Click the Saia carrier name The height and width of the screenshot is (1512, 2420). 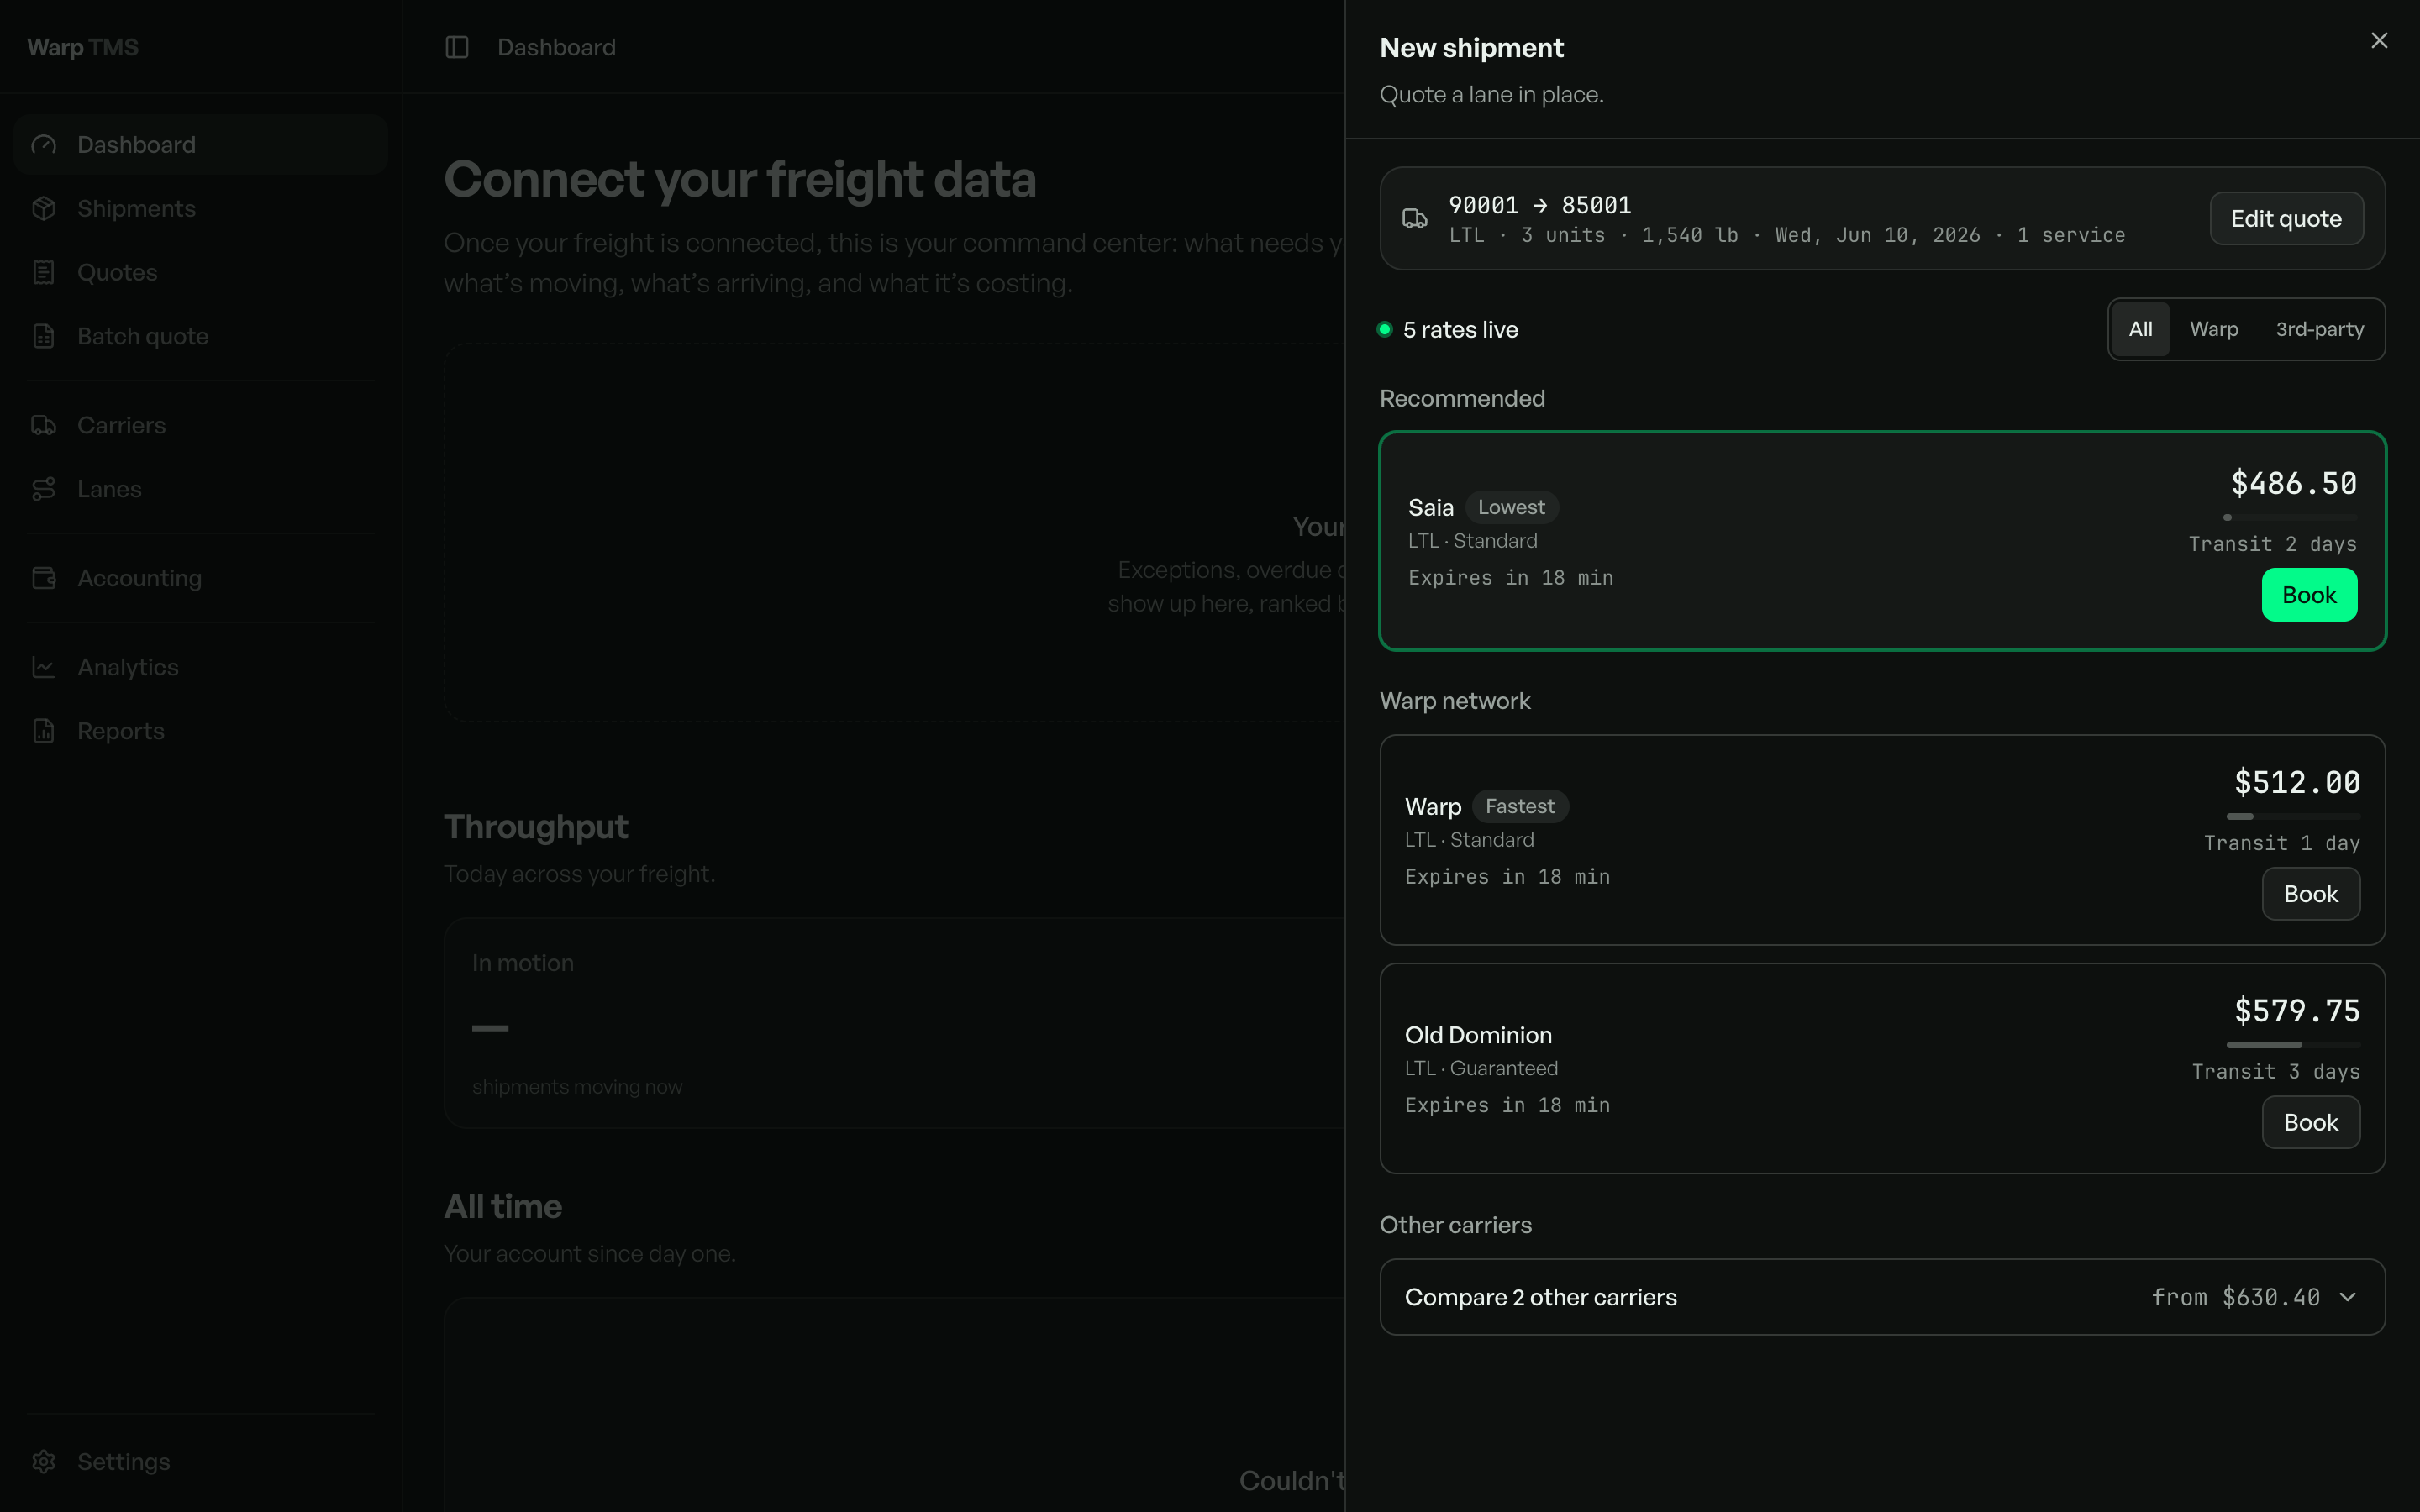click(x=1430, y=508)
